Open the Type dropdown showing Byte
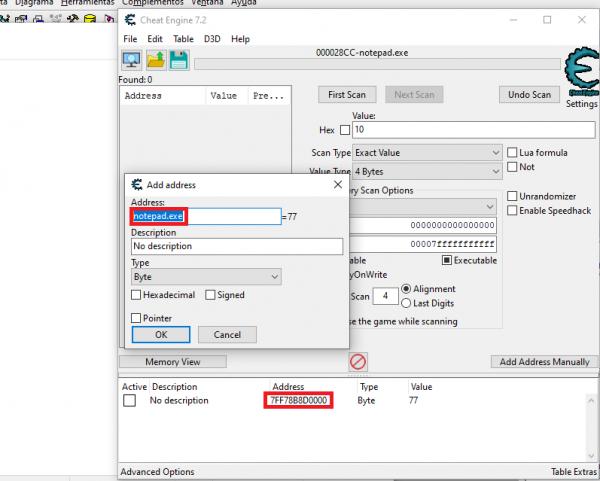 [206, 276]
